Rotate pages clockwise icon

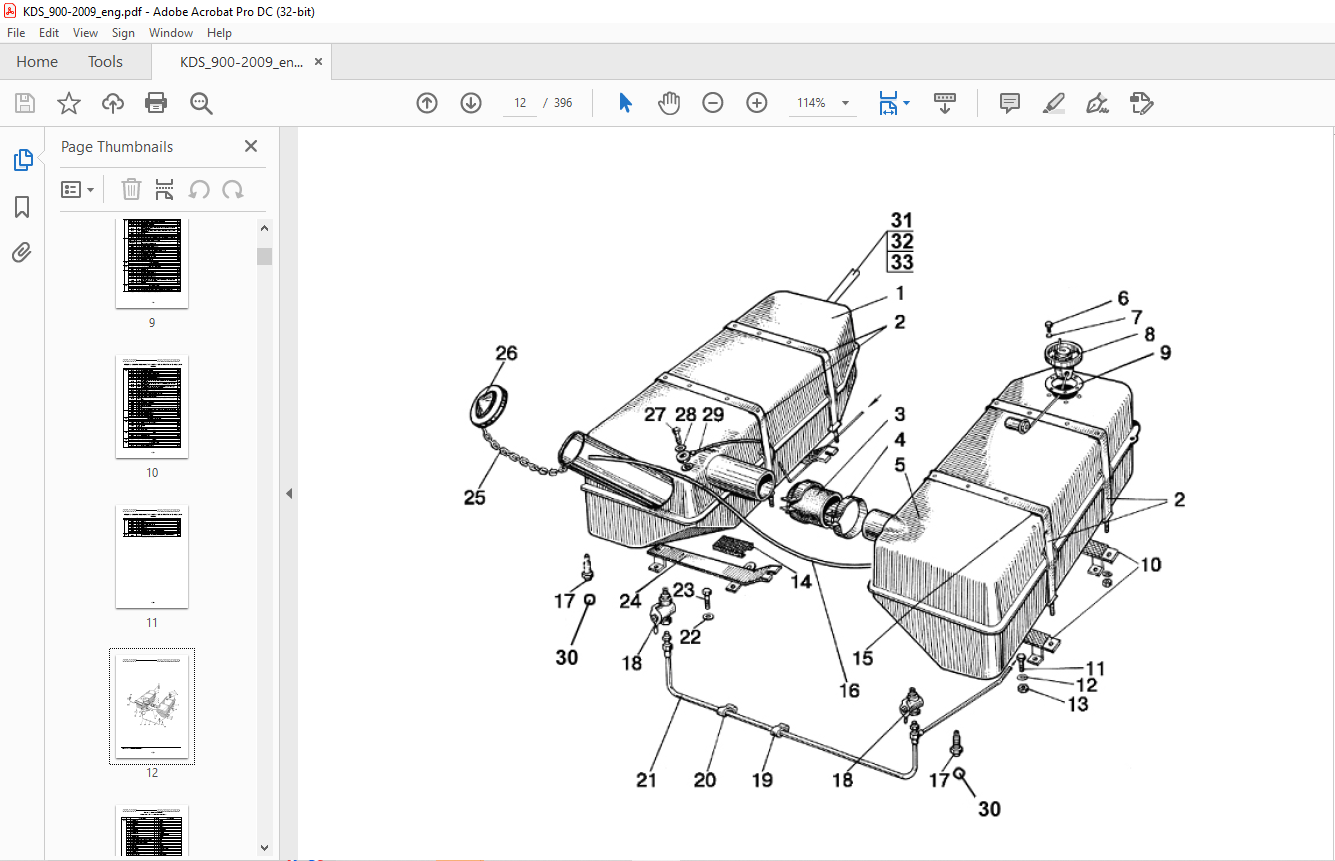[233, 189]
